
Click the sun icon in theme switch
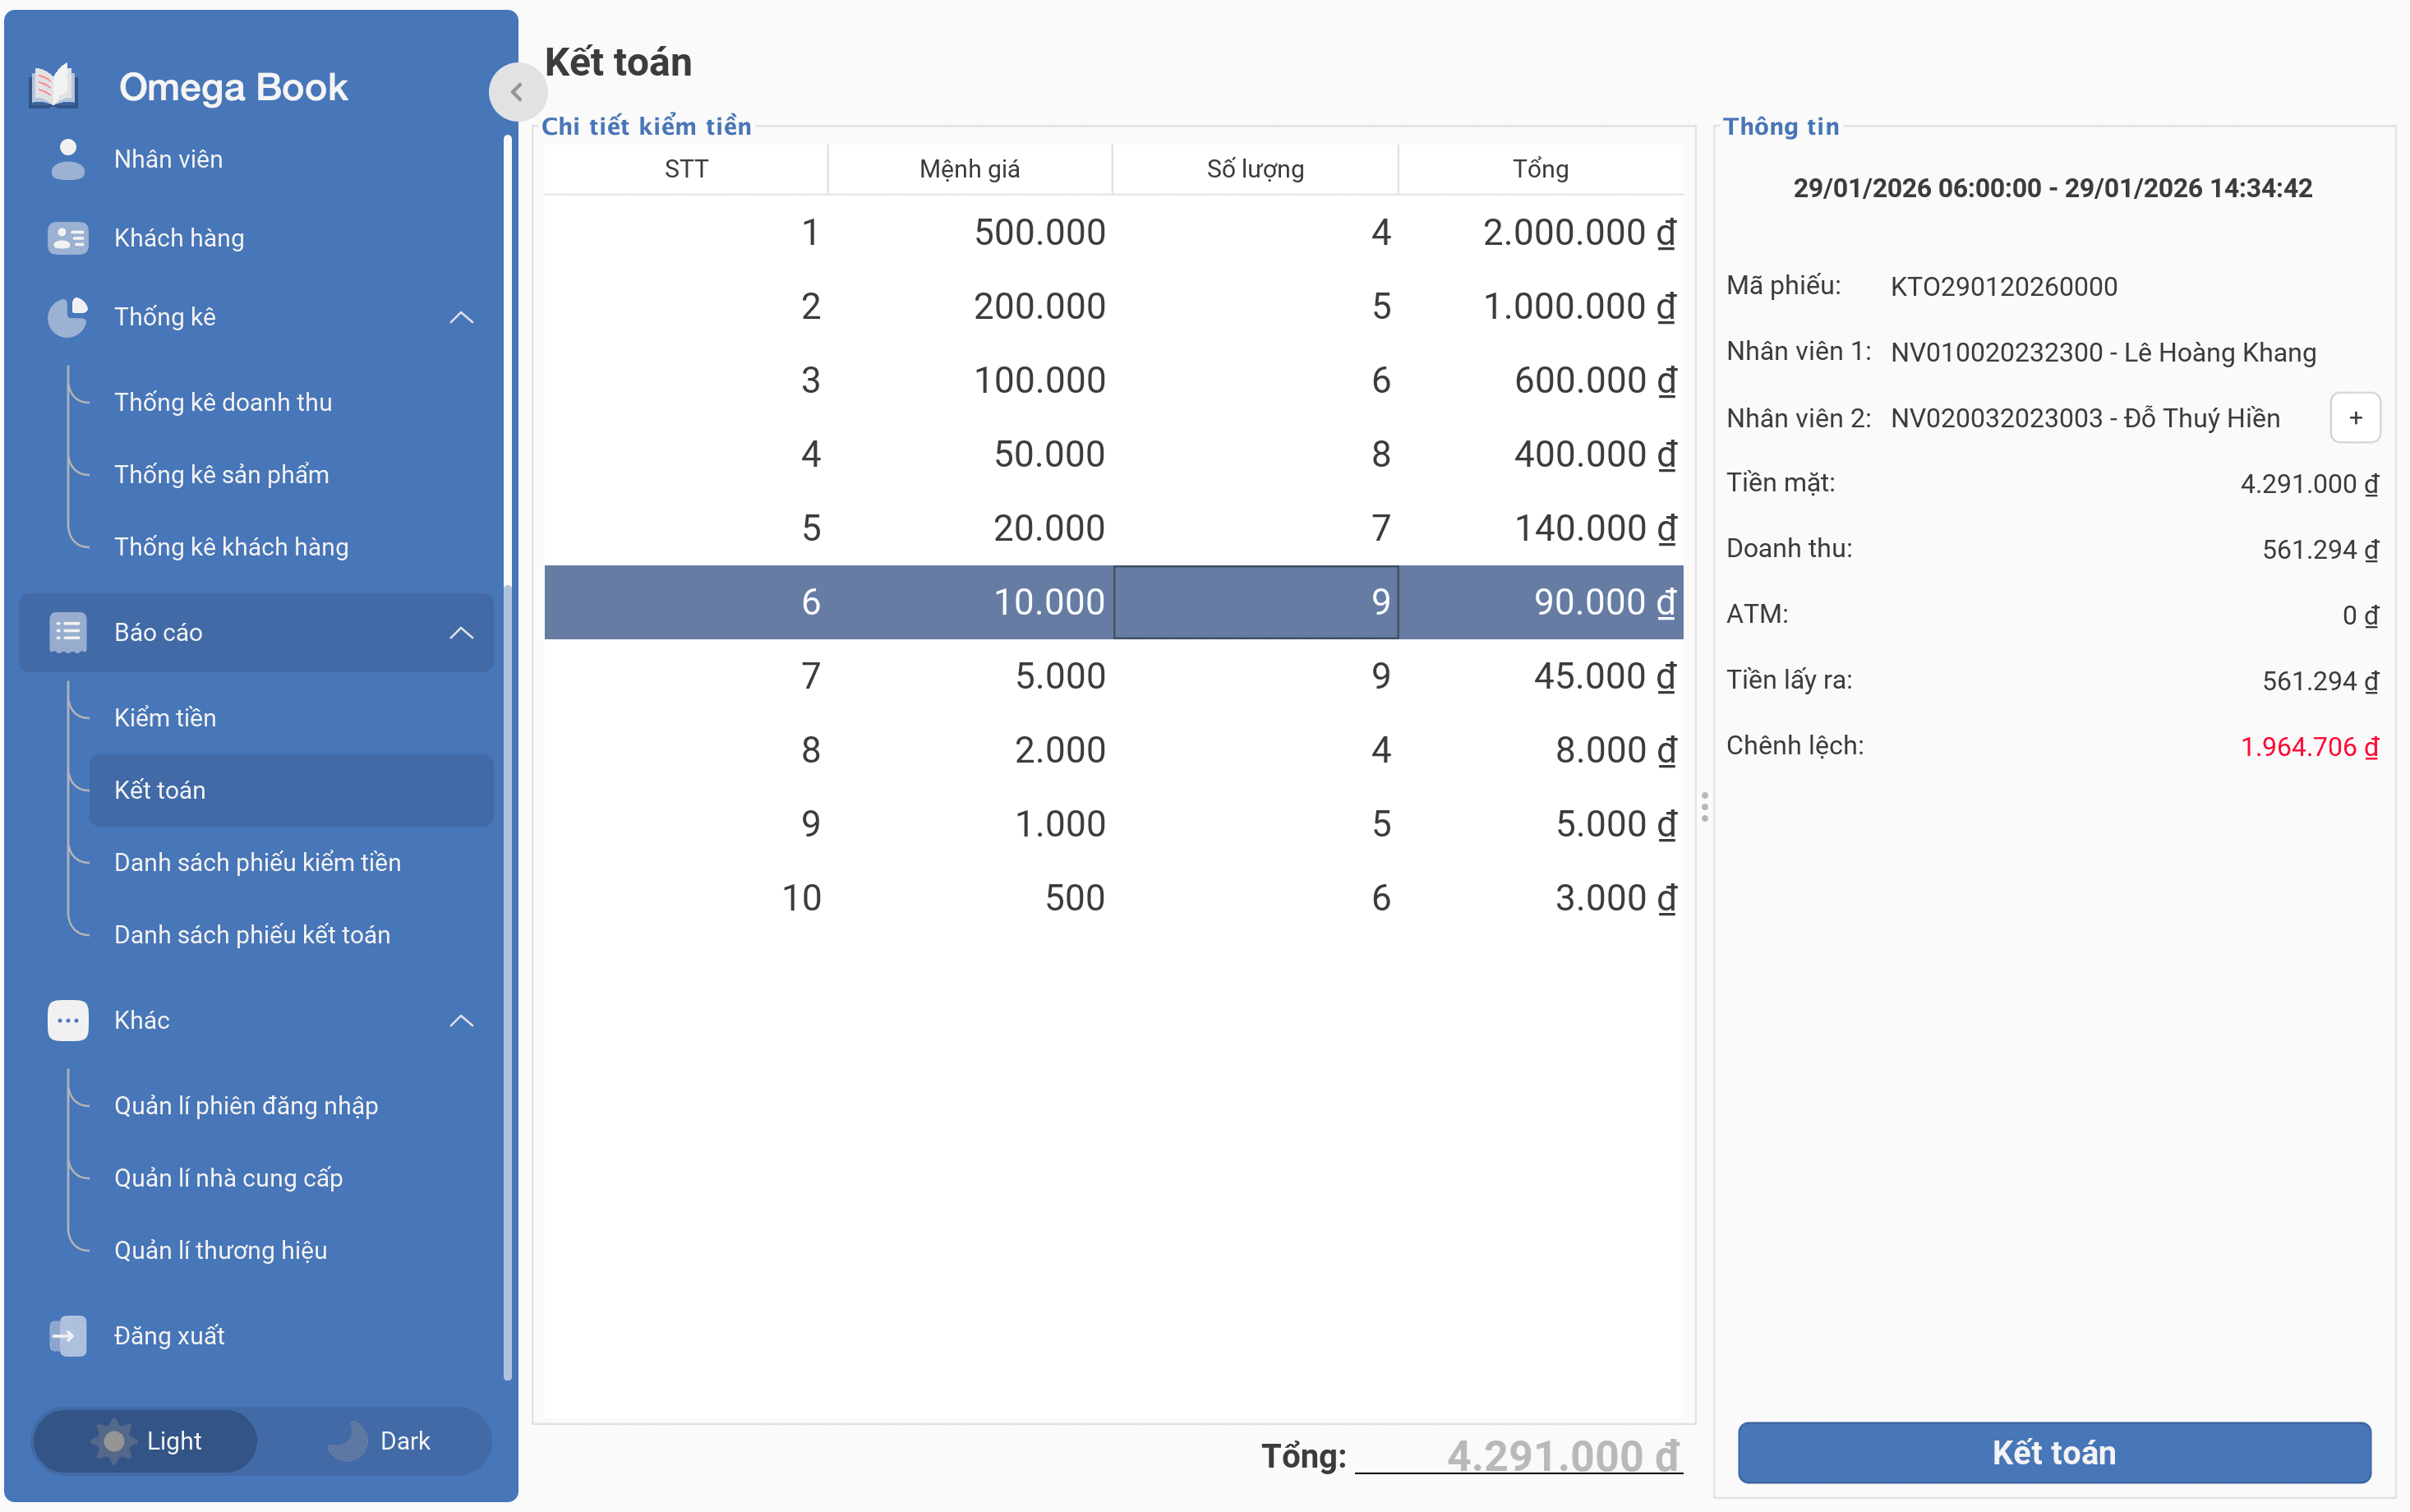tap(113, 1441)
